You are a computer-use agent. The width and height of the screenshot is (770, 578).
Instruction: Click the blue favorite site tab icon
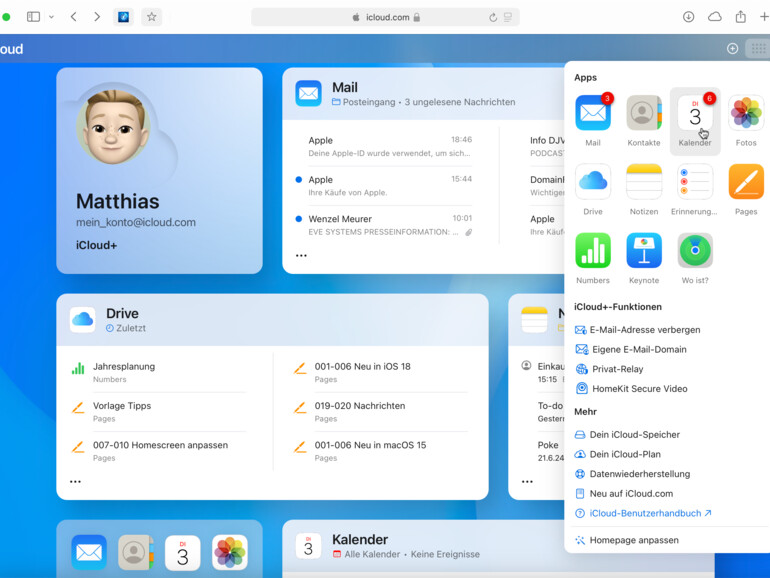(123, 17)
